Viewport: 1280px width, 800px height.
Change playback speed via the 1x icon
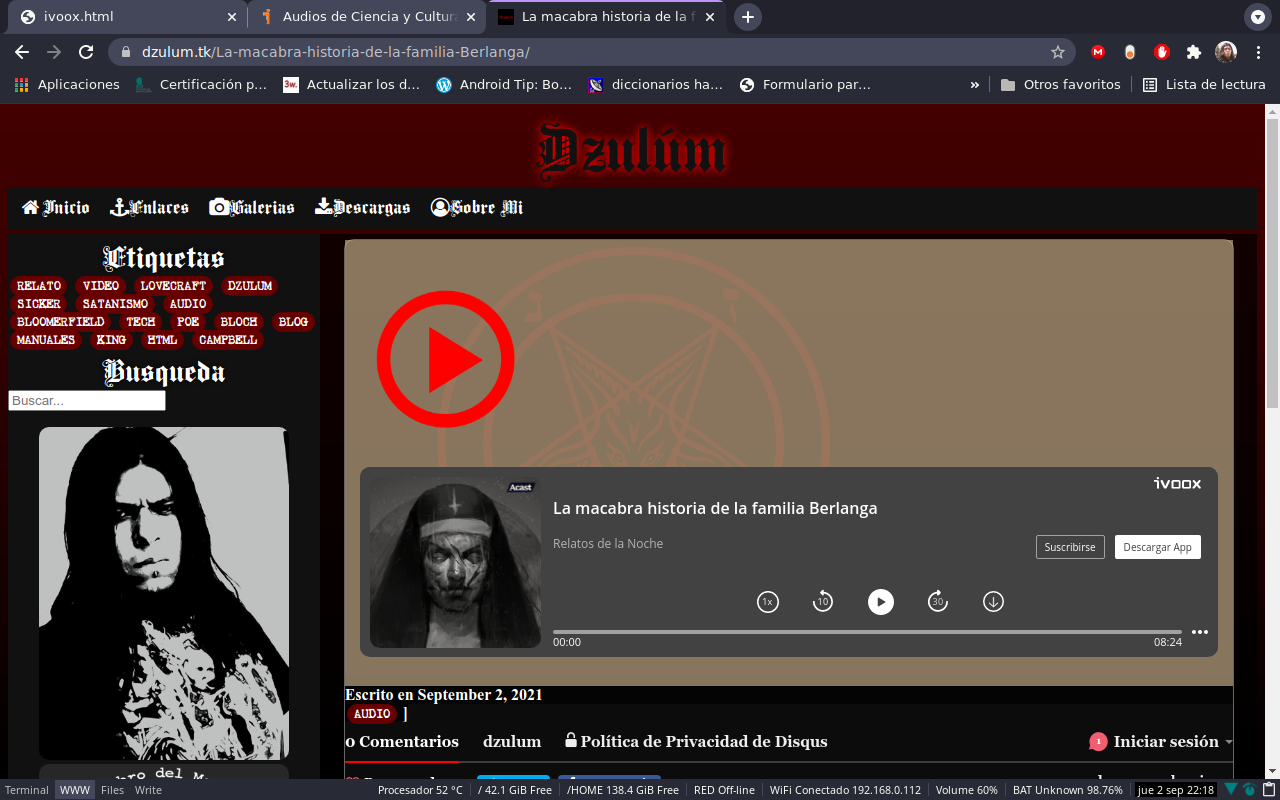(x=767, y=601)
